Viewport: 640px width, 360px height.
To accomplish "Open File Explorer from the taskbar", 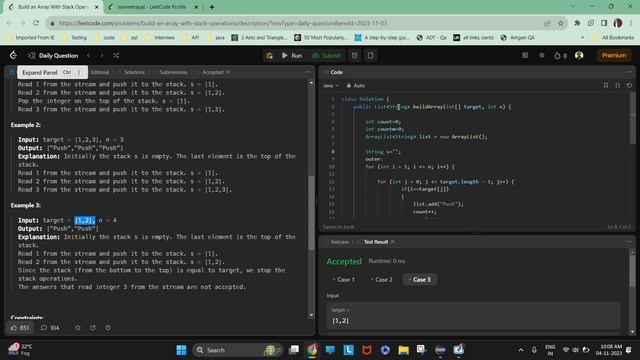I will [403, 350].
